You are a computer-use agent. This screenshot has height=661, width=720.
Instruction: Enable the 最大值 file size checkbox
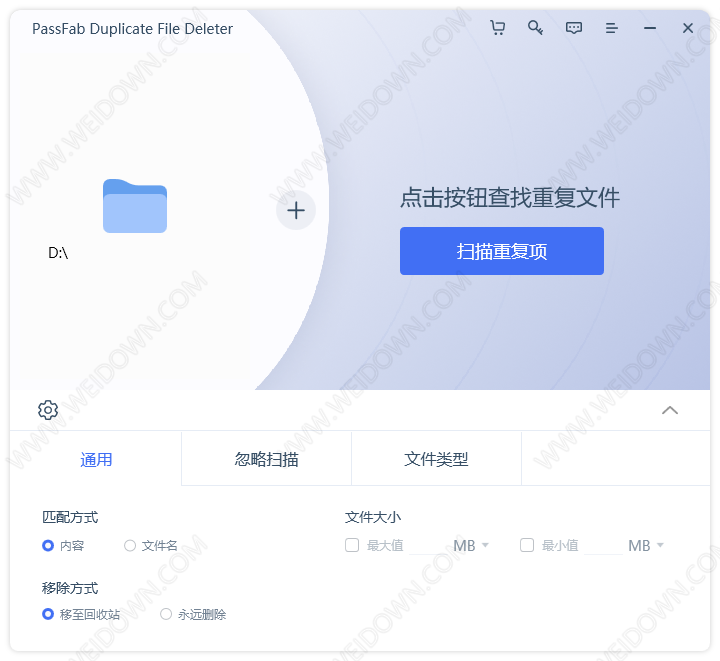(x=352, y=545)
